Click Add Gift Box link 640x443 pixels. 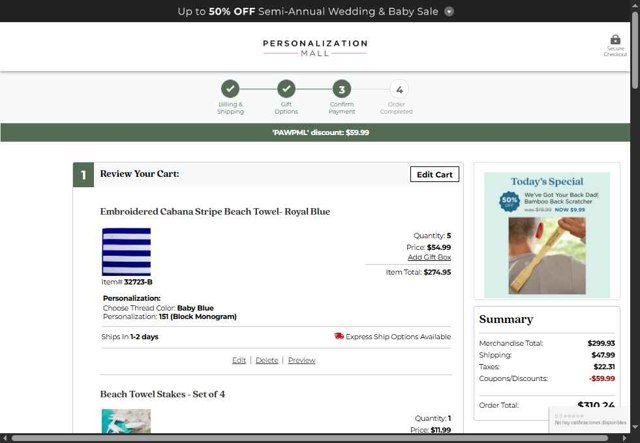[x=429, y=257]
